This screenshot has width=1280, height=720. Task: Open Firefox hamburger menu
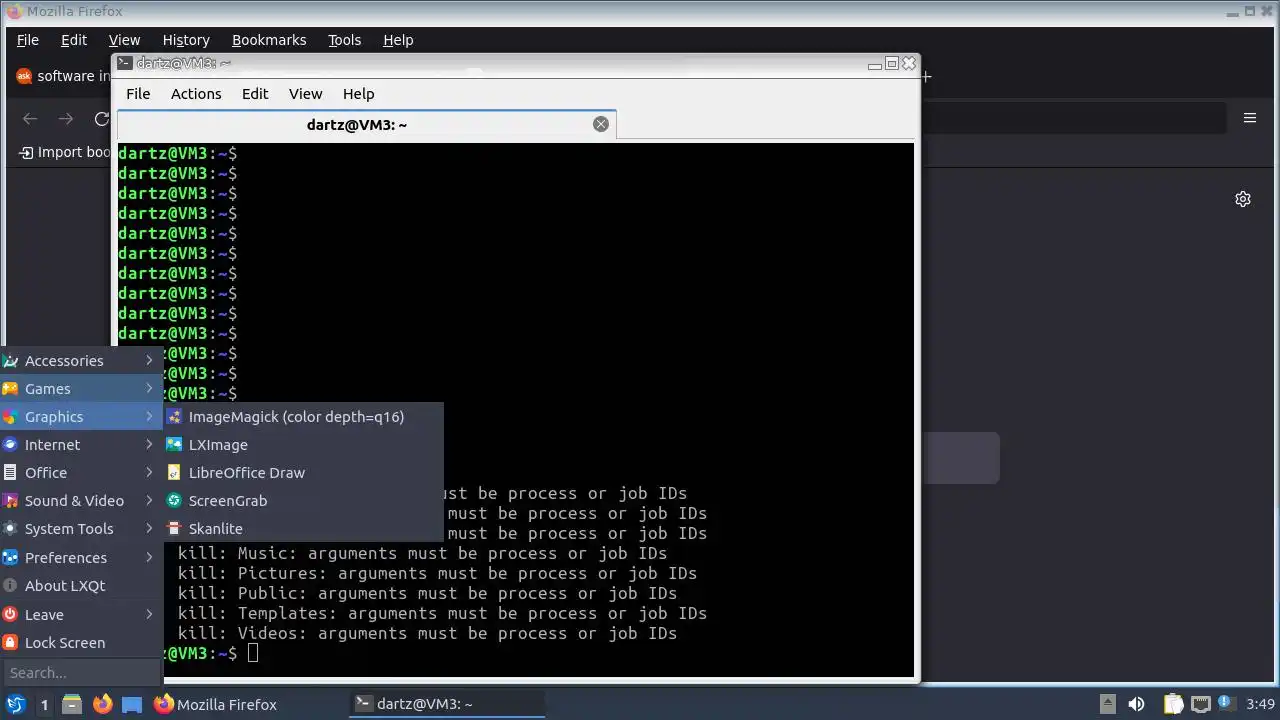point(1250,118)
